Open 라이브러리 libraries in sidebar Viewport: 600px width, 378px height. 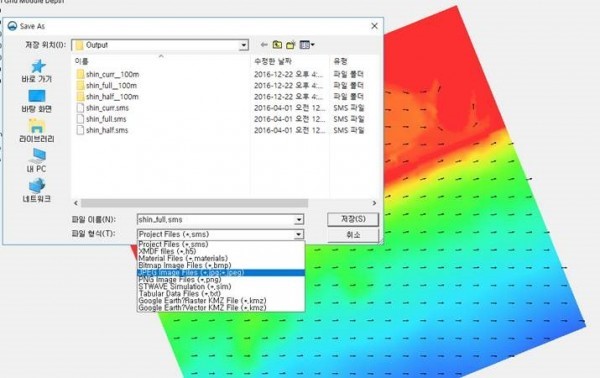[x=37, y=131]
